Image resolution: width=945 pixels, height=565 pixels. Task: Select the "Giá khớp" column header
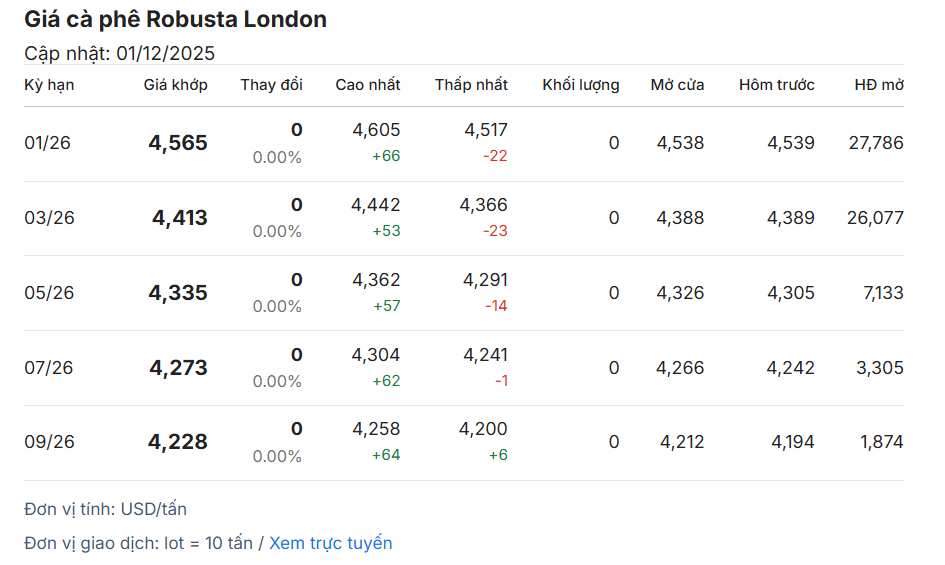coord(175,85)
